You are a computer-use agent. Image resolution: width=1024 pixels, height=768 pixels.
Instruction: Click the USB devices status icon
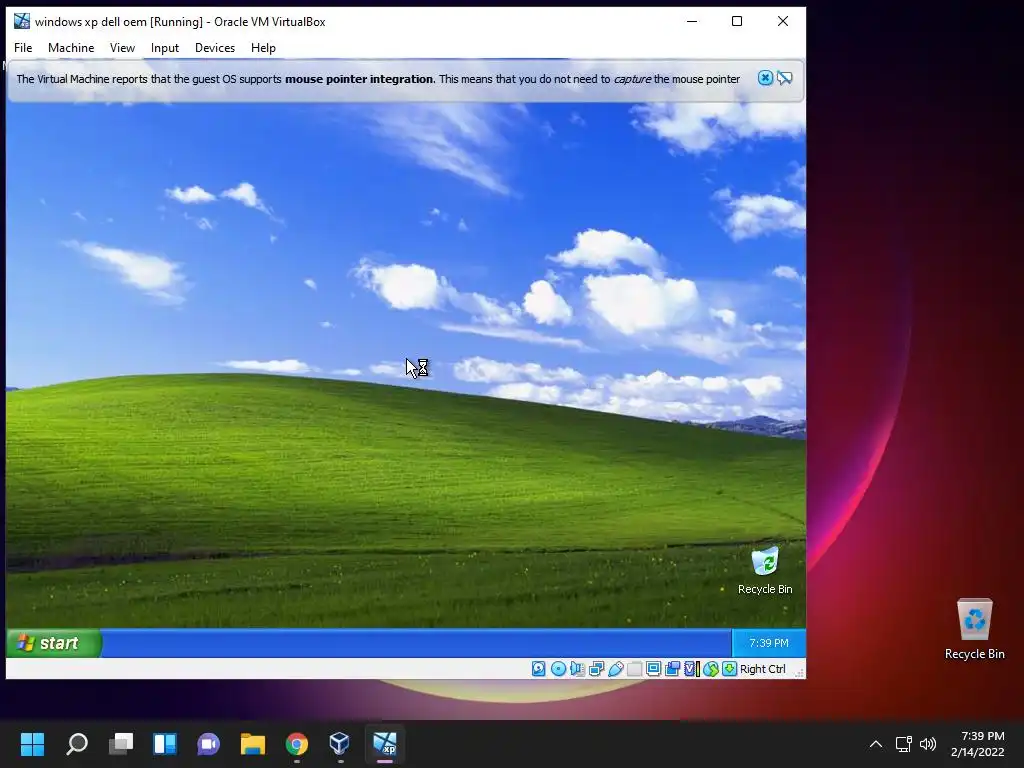616,669
